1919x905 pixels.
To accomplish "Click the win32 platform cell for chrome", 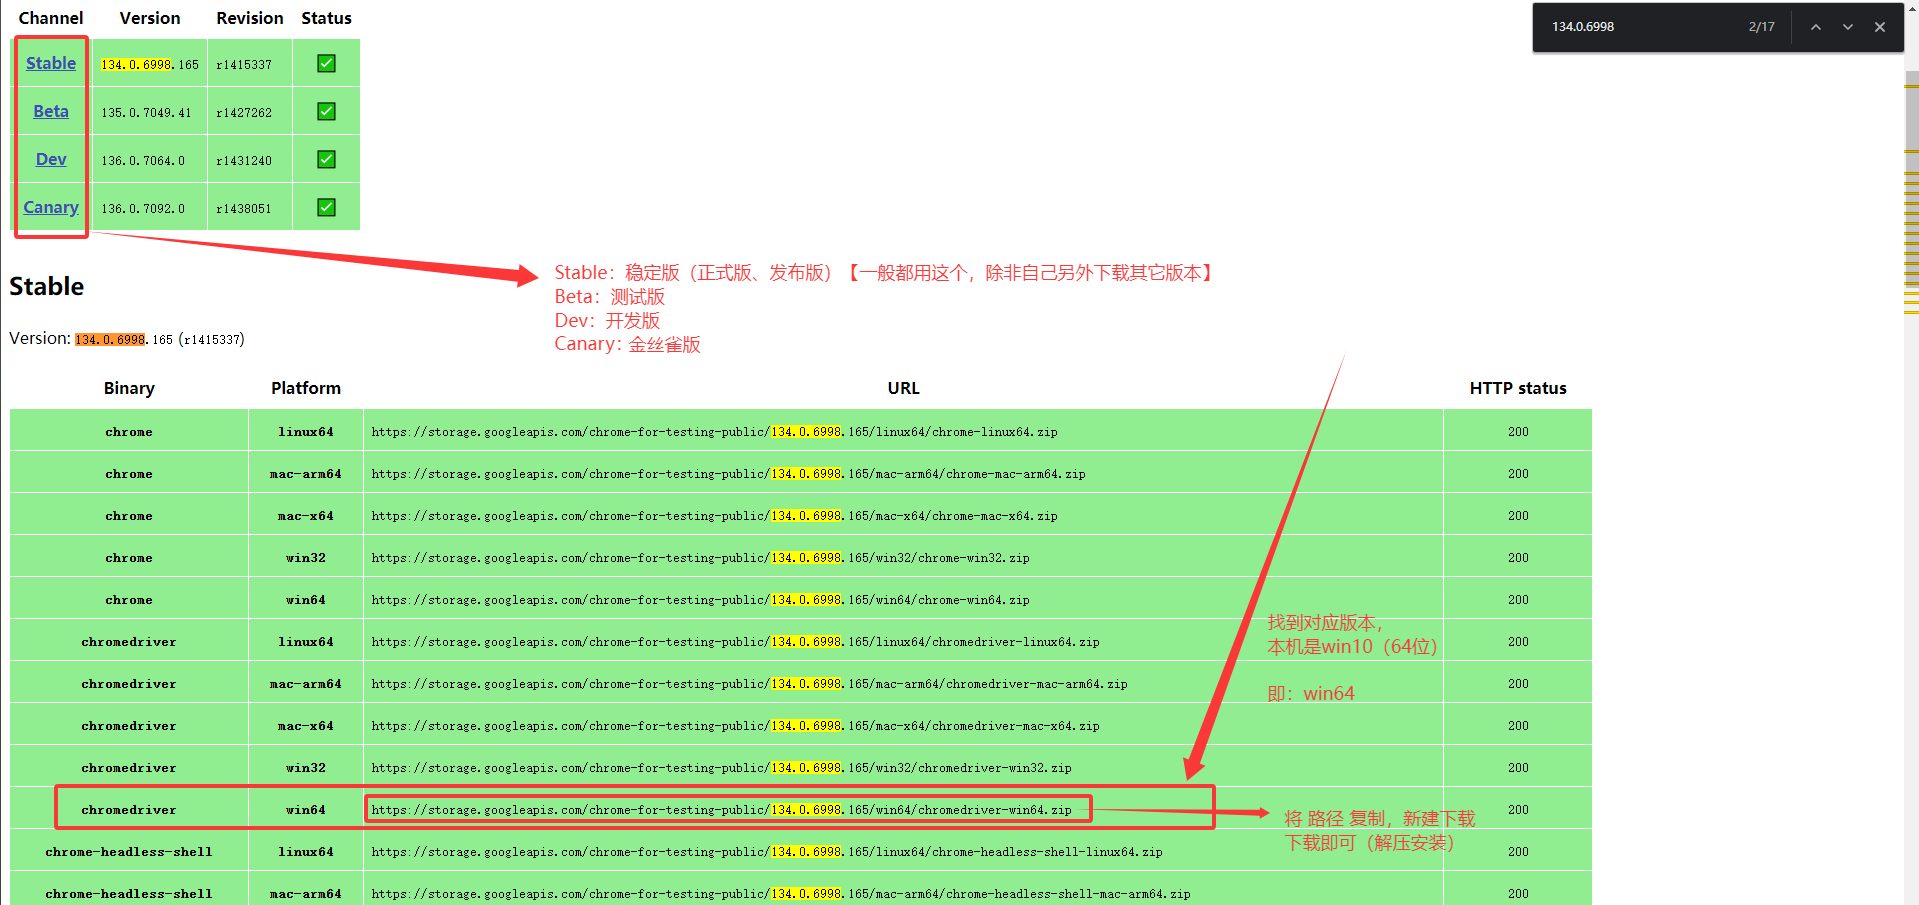I will 306,558.
